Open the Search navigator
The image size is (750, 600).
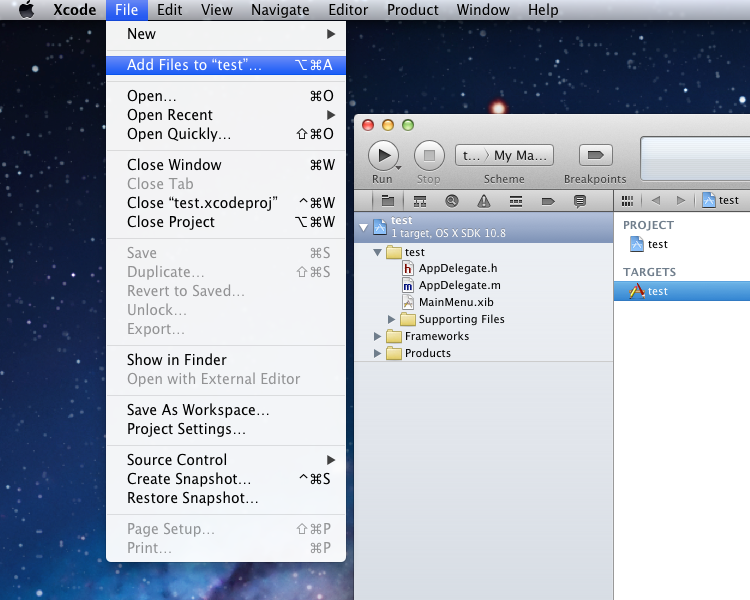[452, 201]
